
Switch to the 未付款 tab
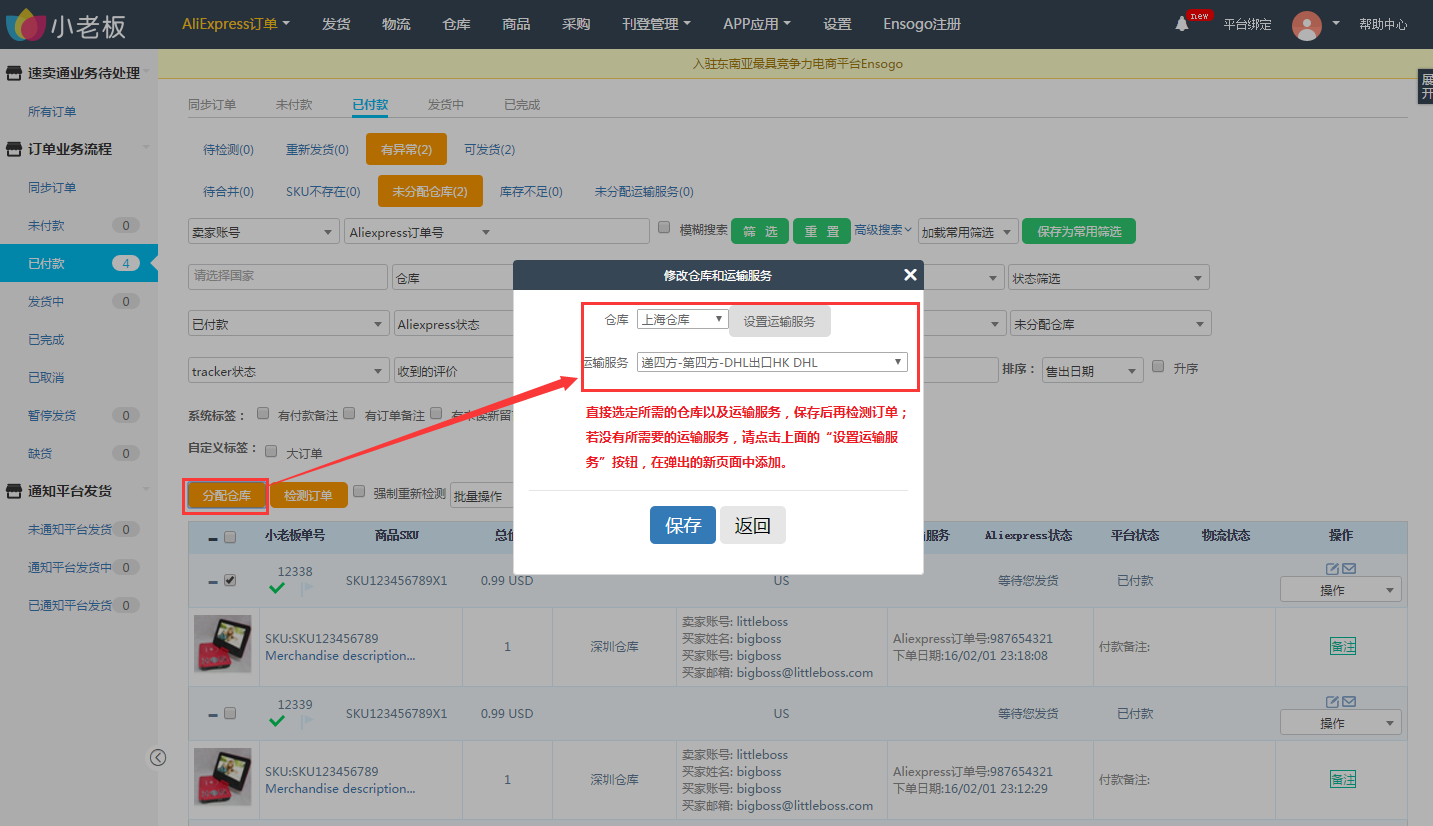(294, 104)
